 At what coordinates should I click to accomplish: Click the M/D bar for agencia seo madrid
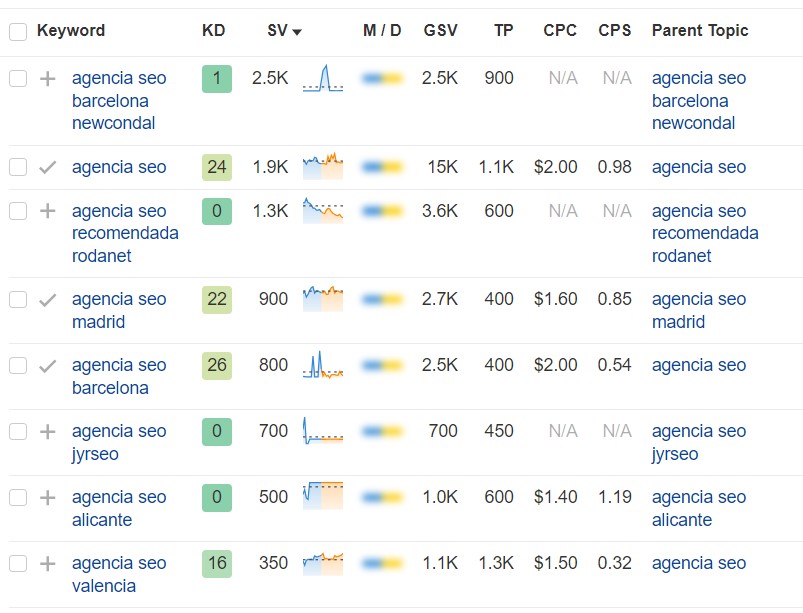click(x=383, y=299)
